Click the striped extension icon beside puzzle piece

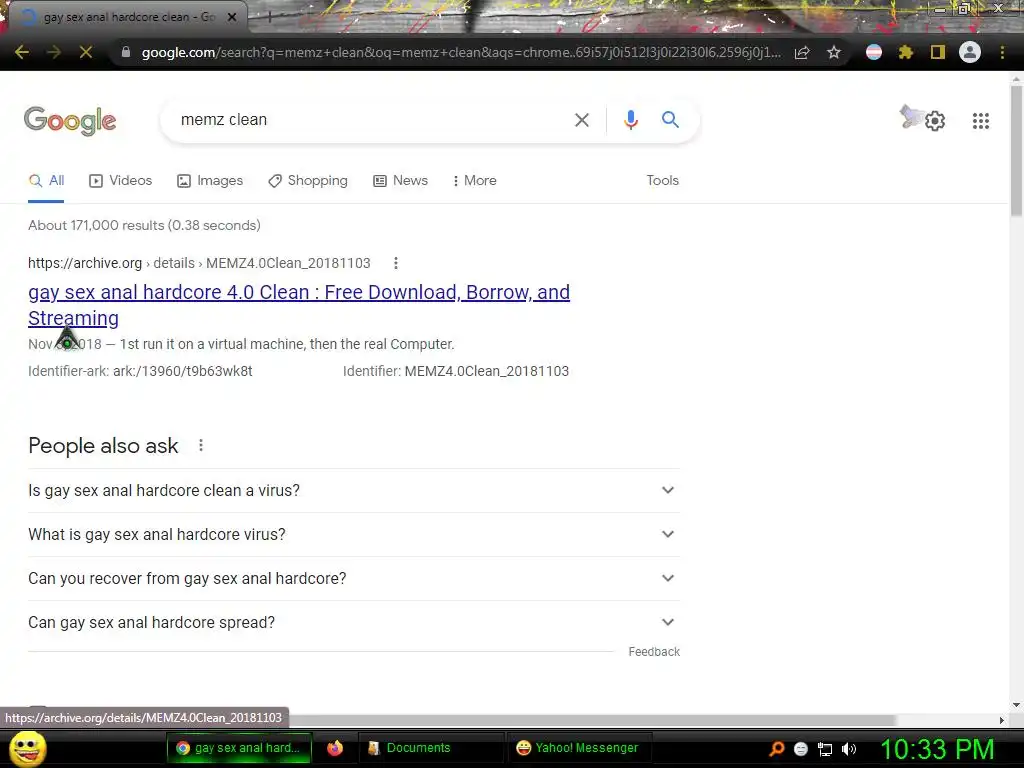(x=874, y=52)
